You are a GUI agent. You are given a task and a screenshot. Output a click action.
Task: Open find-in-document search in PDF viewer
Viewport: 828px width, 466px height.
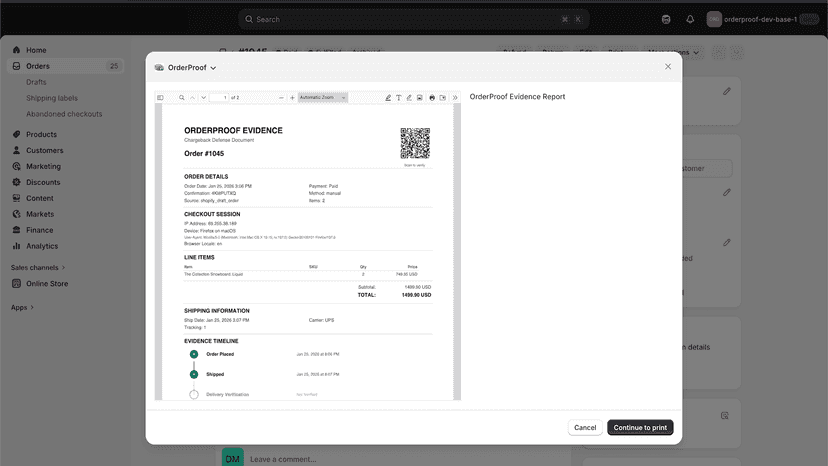coord(182,98)
